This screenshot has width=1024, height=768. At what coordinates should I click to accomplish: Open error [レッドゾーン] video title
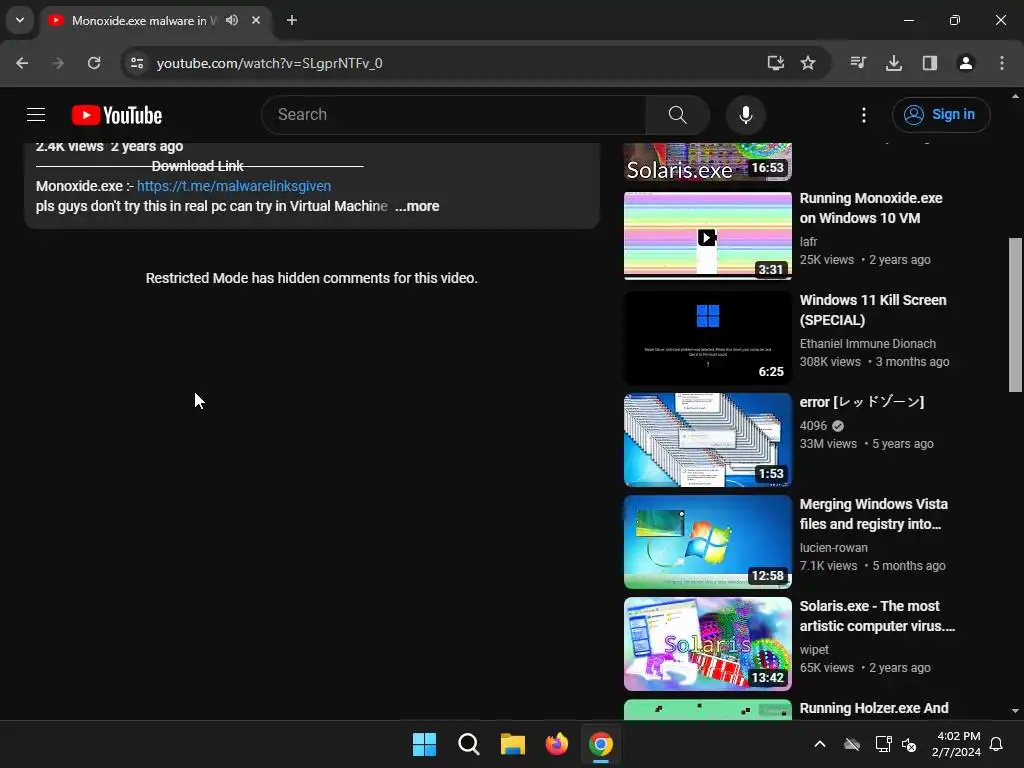coord(861,402)
